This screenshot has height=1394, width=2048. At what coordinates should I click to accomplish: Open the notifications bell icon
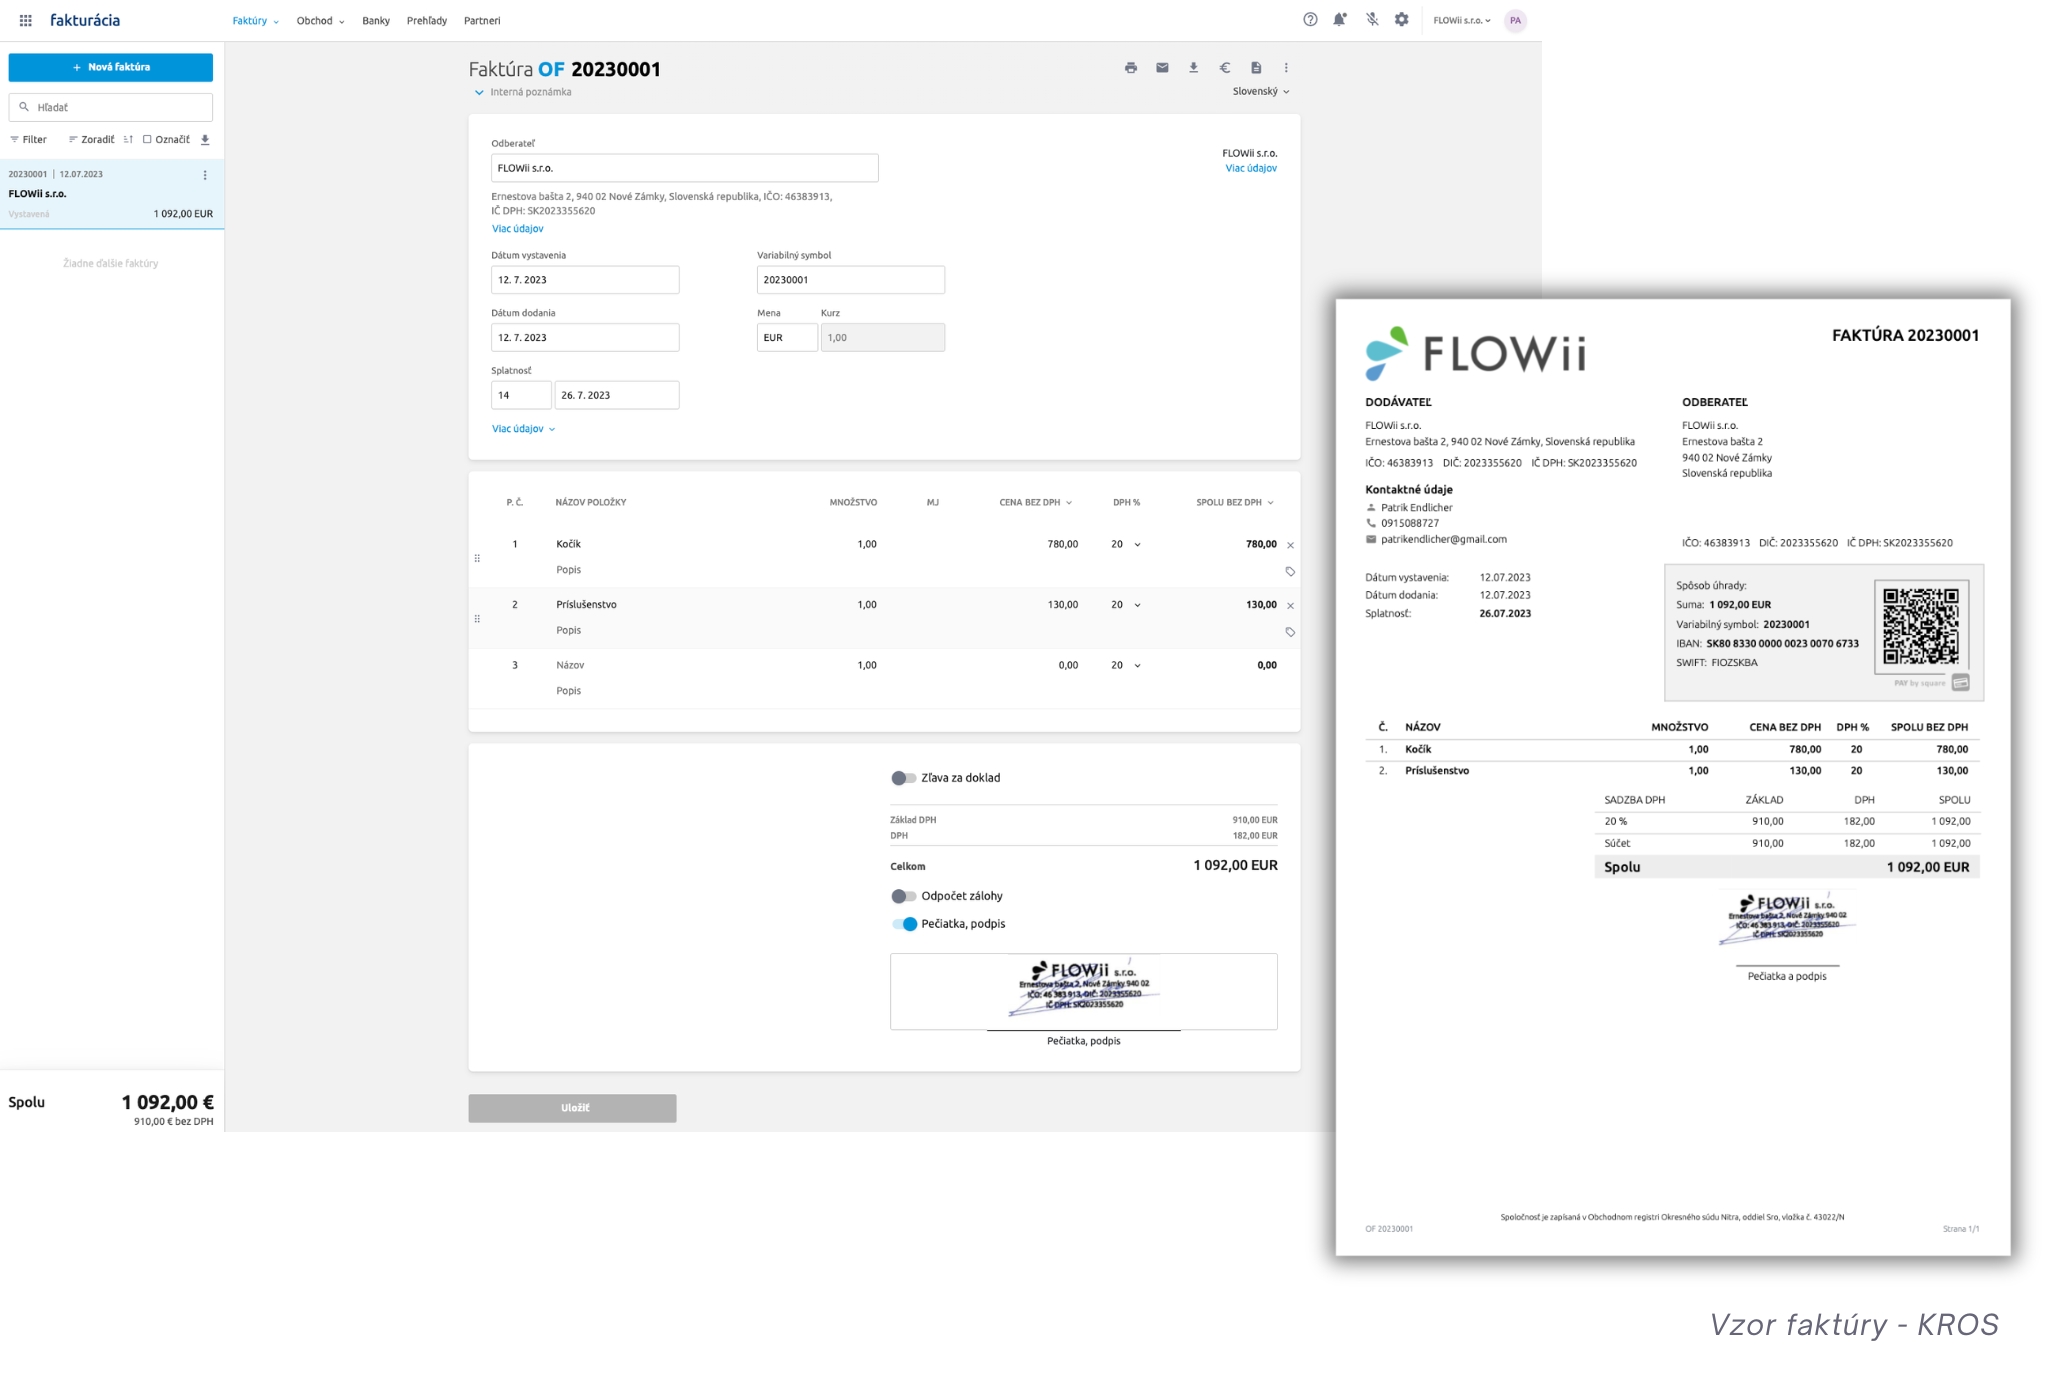1340,20
